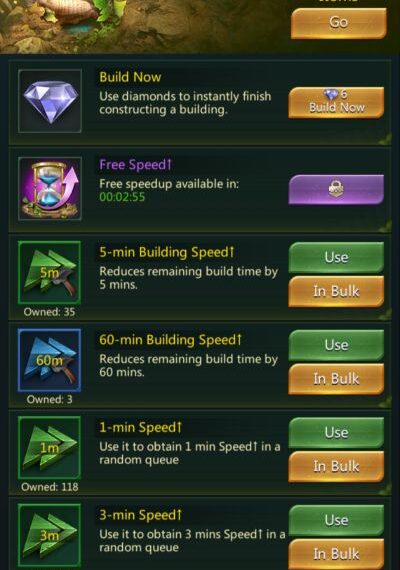Select the 1m Speedup arrow icon
The width and height of the screenshot is (400, 570).
click(49, 447)
